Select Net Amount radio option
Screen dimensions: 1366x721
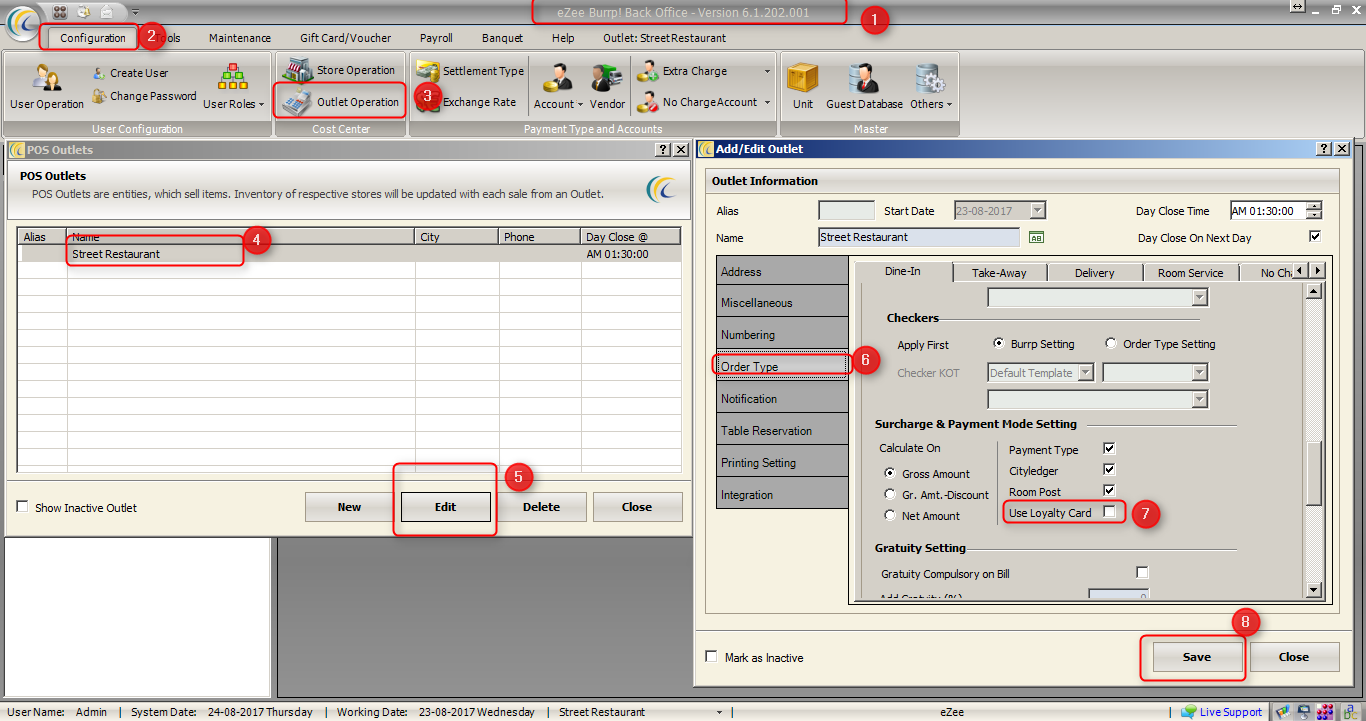point(890,515)
